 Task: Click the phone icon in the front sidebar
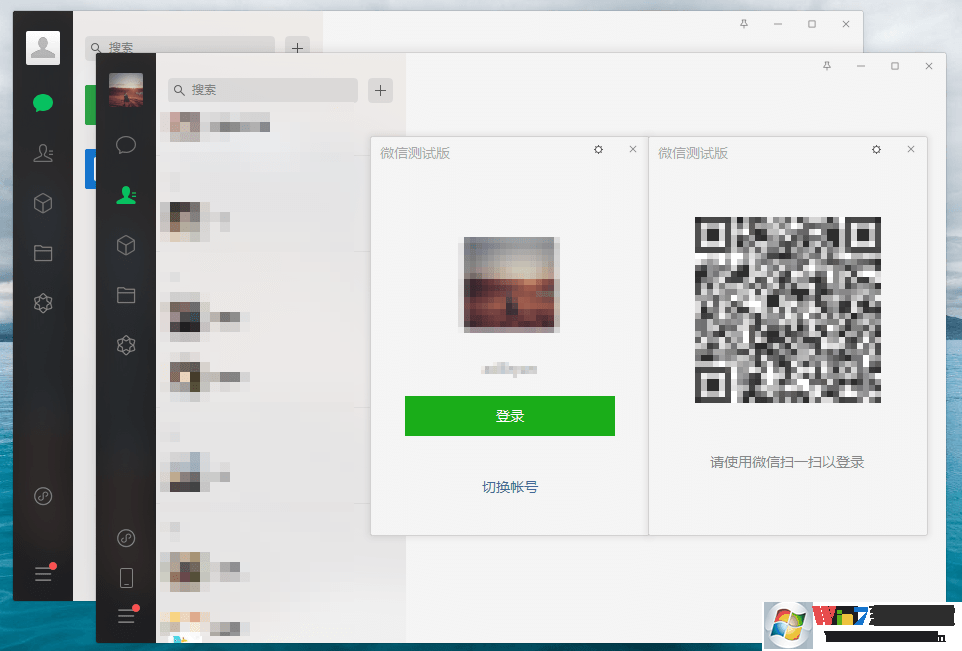pos(126,578)
